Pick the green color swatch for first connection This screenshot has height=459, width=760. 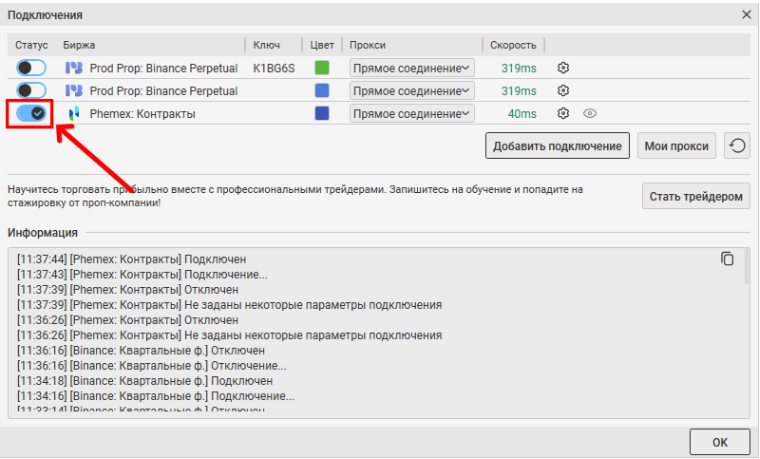[322, 68]
